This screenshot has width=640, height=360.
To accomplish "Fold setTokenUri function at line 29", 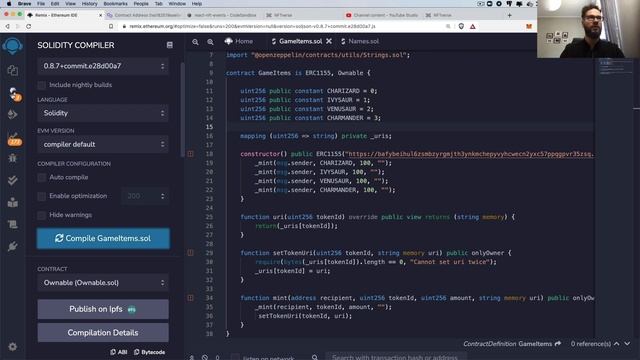I will 191,253.
